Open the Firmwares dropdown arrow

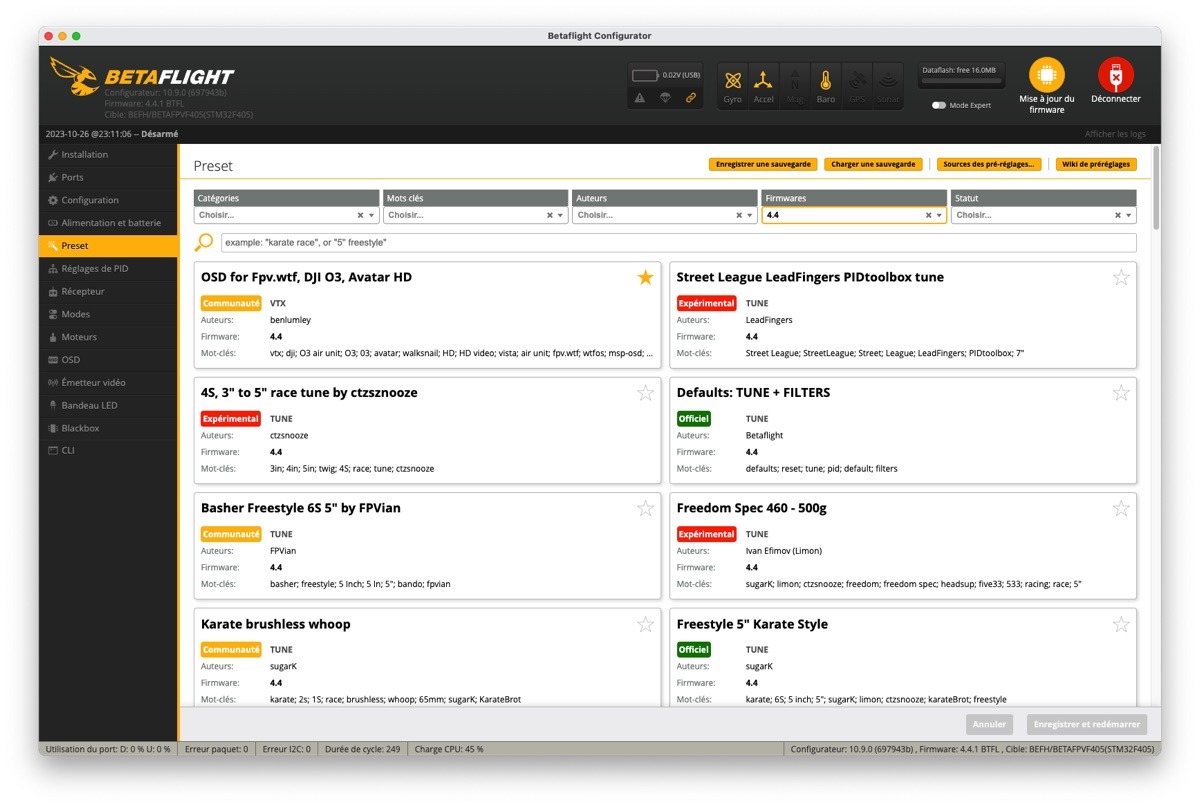coord(940,215)
